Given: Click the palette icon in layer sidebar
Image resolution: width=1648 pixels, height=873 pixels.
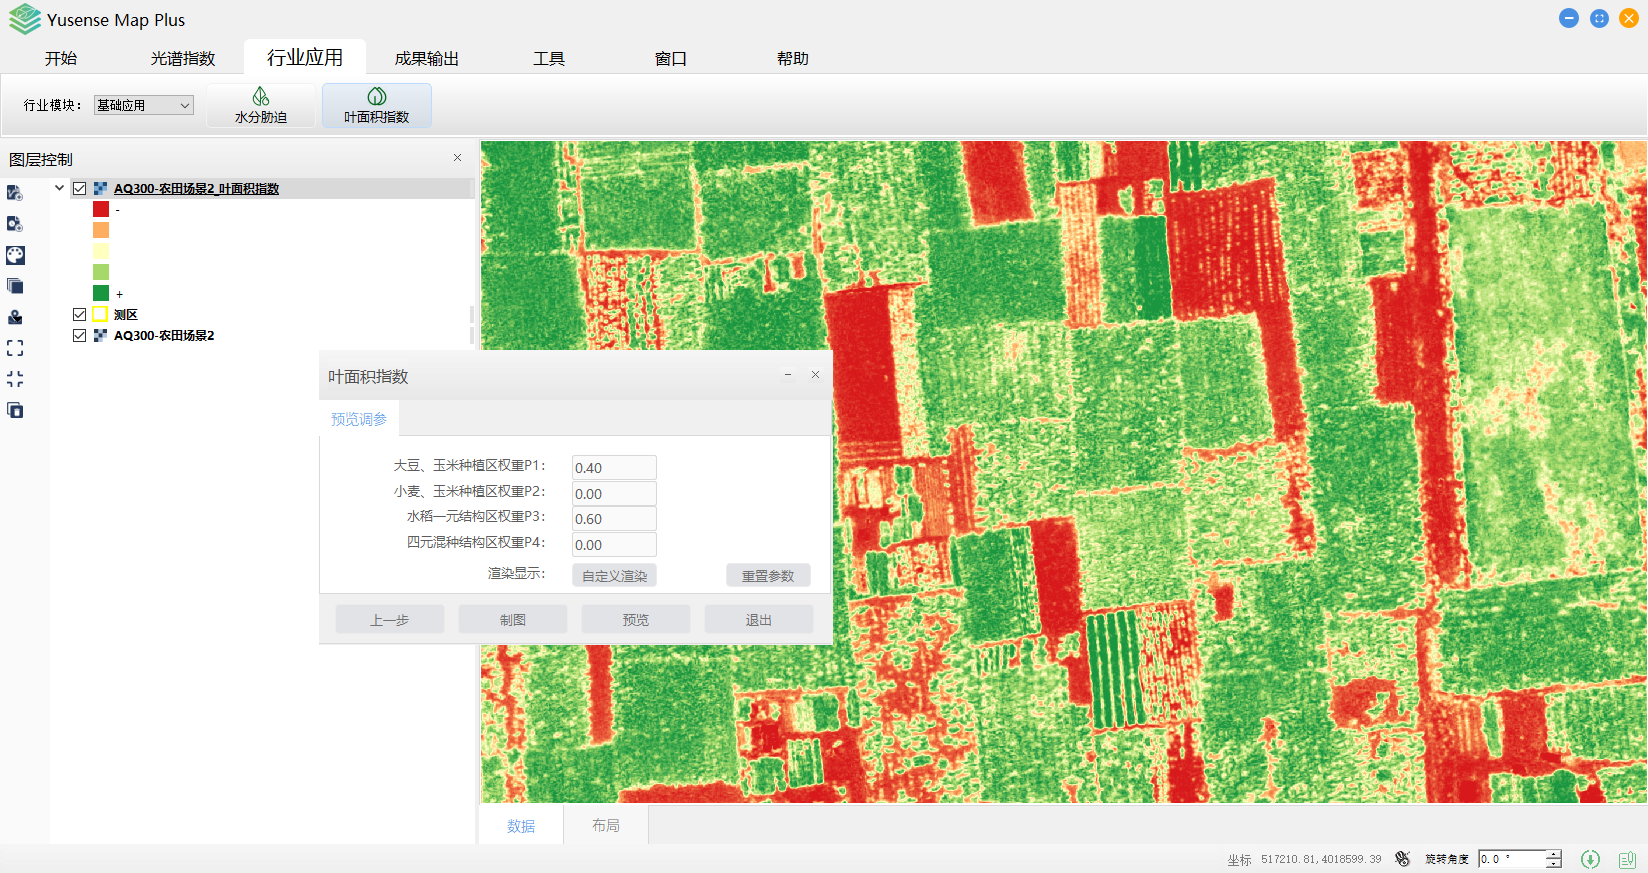Looking at the screenshot, I should click(x=15, y=255).
